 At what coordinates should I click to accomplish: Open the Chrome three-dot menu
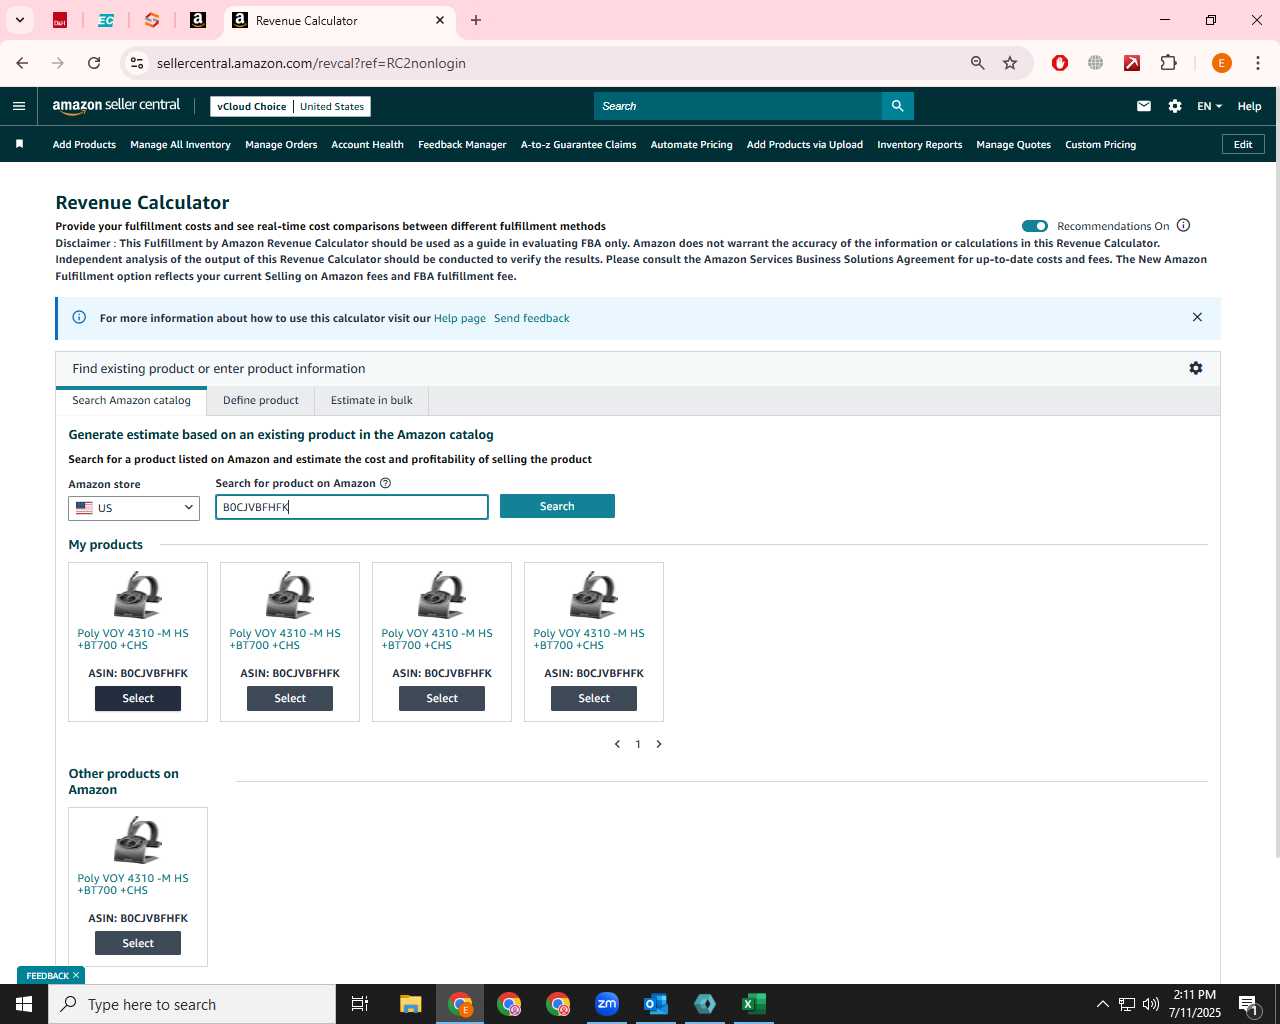pos(1257,63)
